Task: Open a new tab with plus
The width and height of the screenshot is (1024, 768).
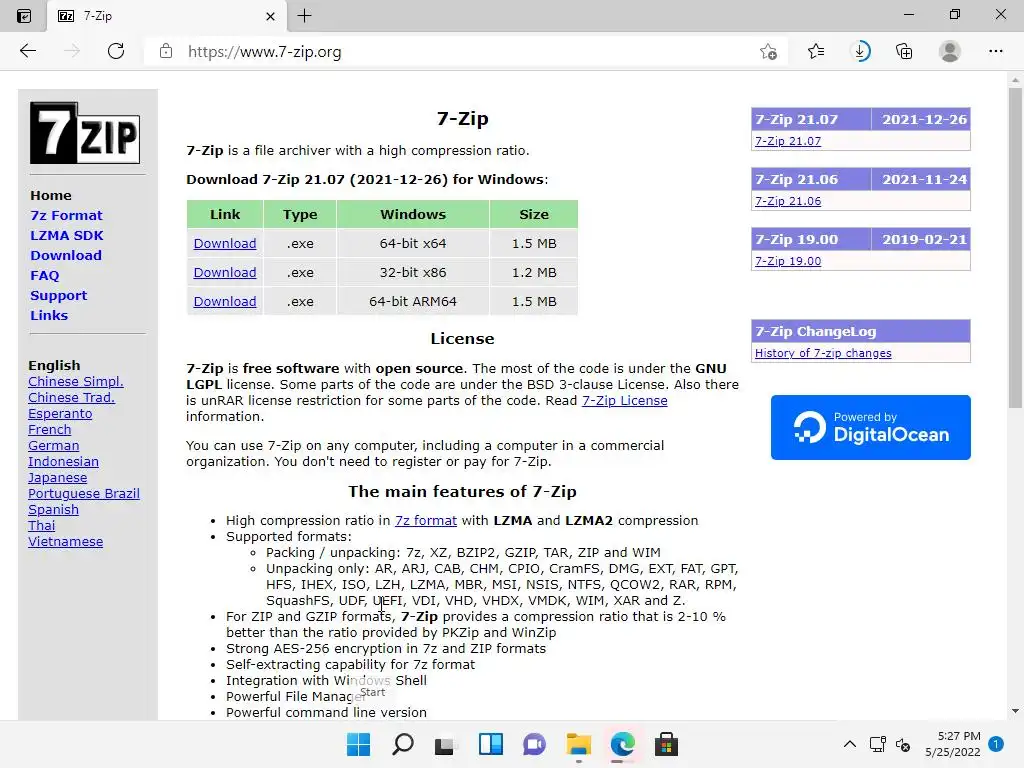Action: coord(304,16)
